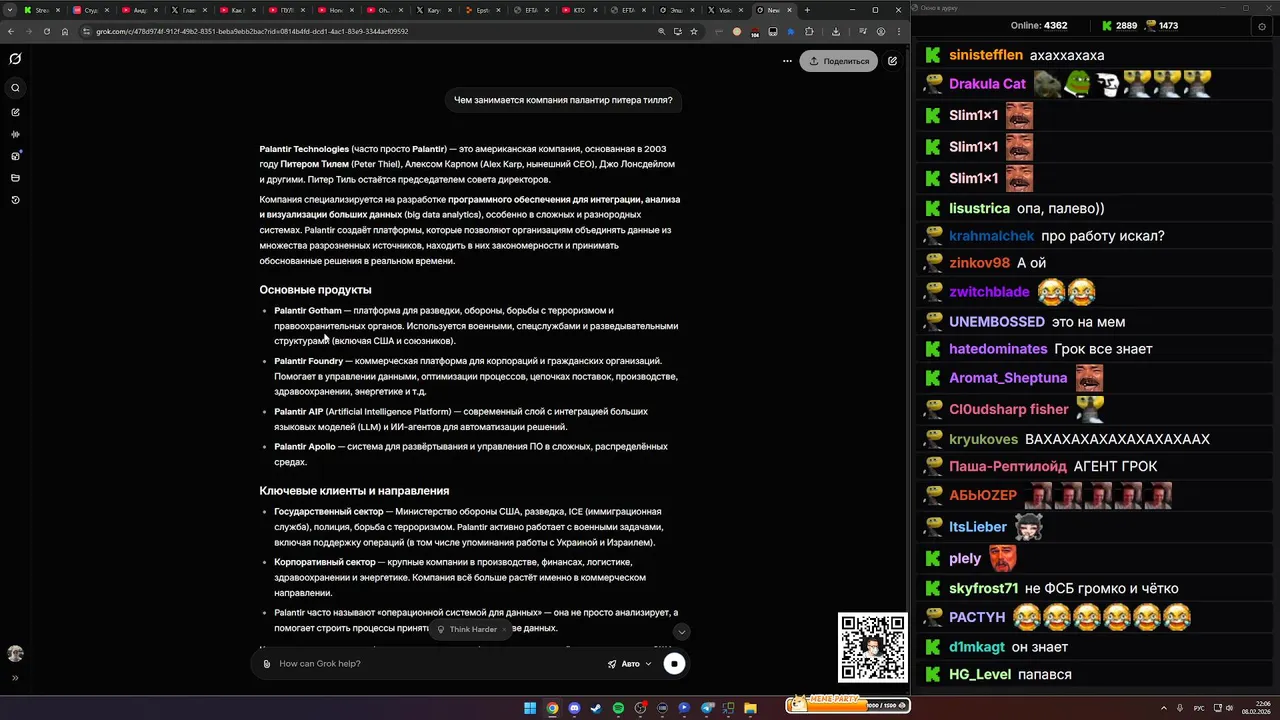The width and height of the screenshot is (1280, 720).
Task: Click chat username 'UNEMBOSSED'
Action: pyautogui.click(x=996, y=322)
